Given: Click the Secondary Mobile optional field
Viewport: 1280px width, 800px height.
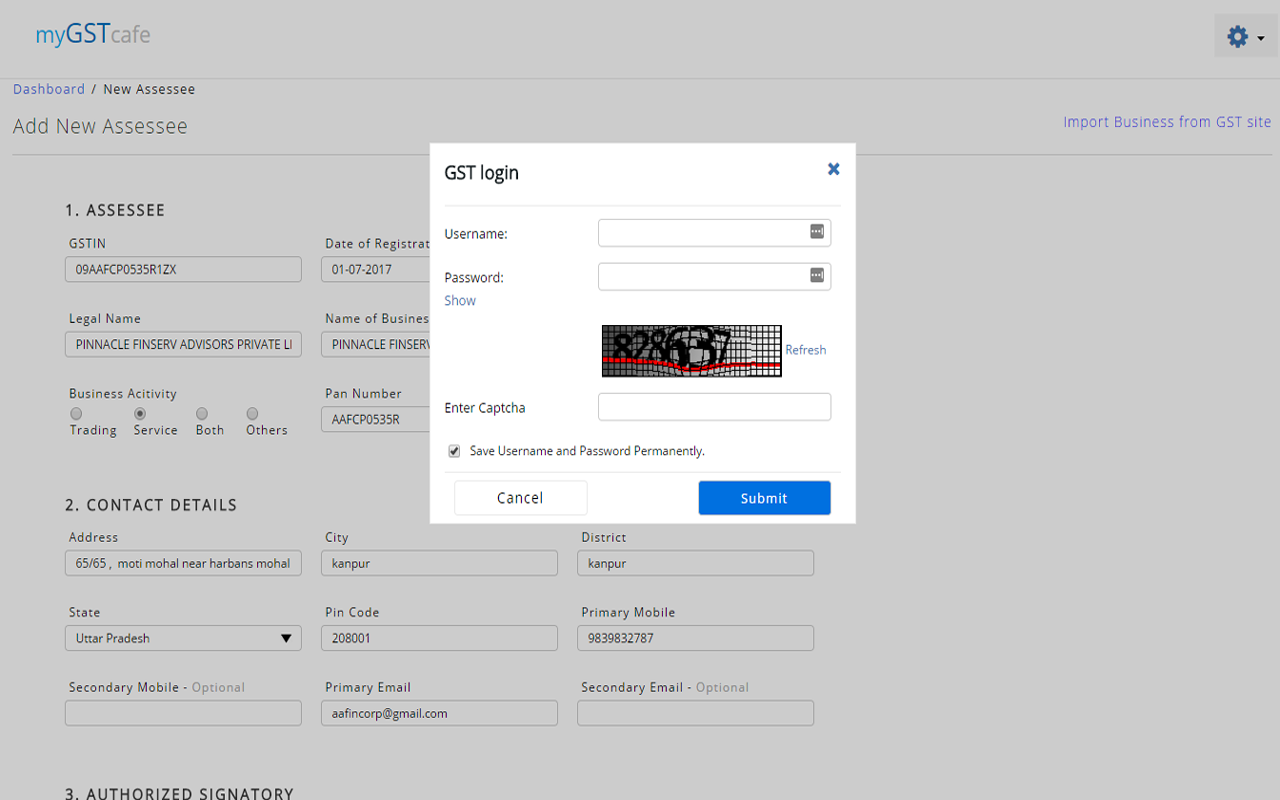Looking at the screenshot, I should [x=183, y=713].
